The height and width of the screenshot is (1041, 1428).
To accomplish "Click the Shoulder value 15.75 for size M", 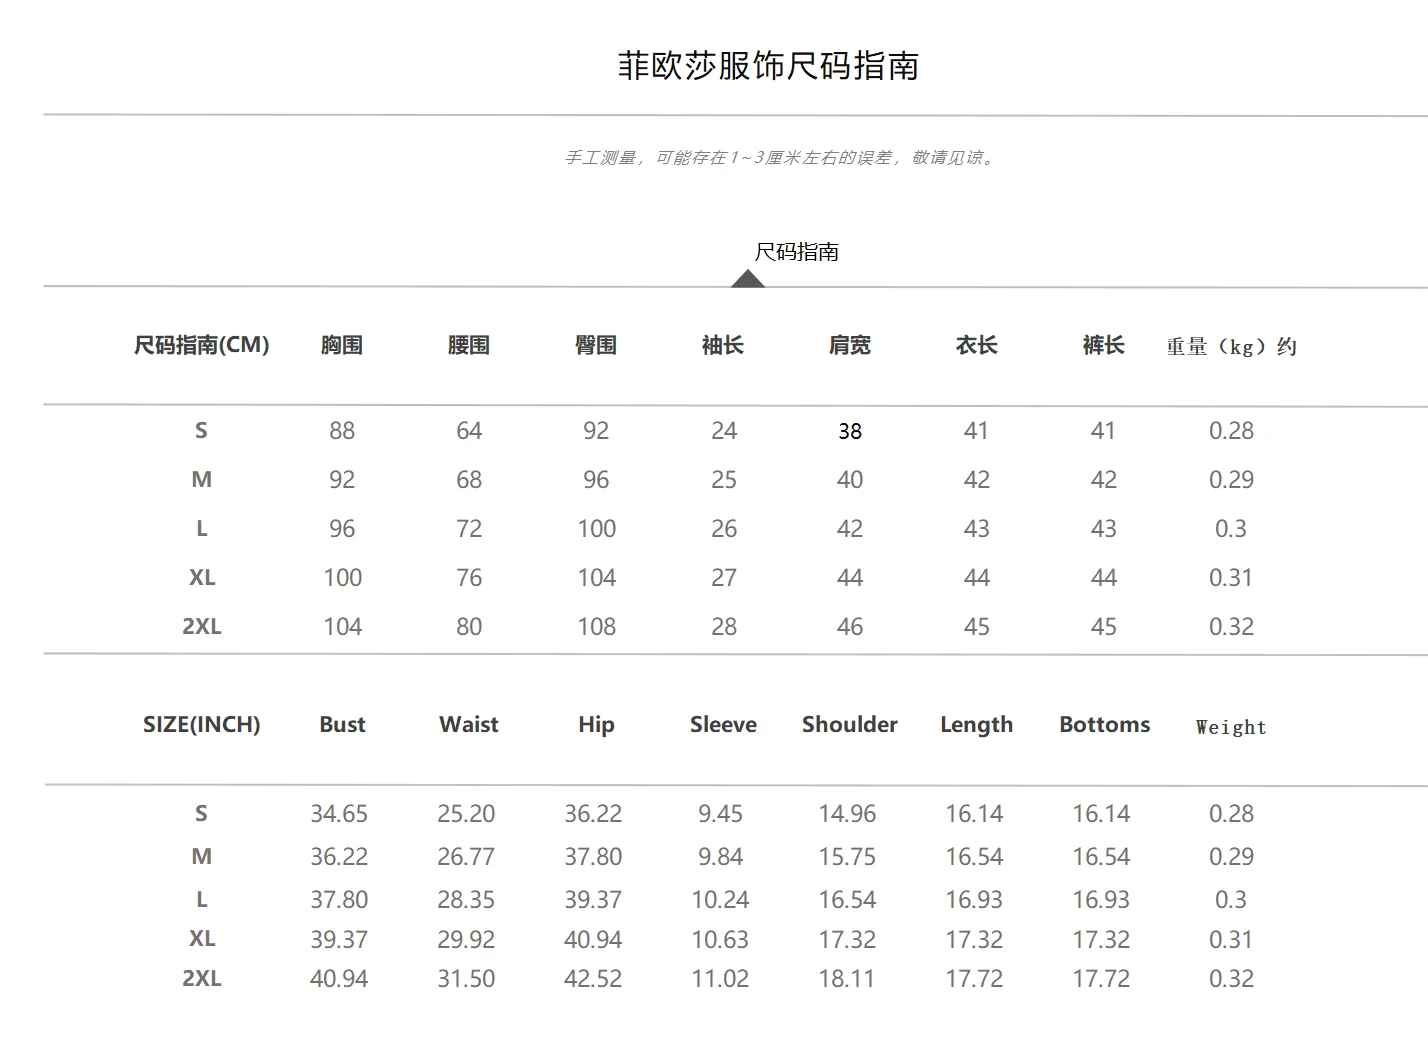I will 847,857.
